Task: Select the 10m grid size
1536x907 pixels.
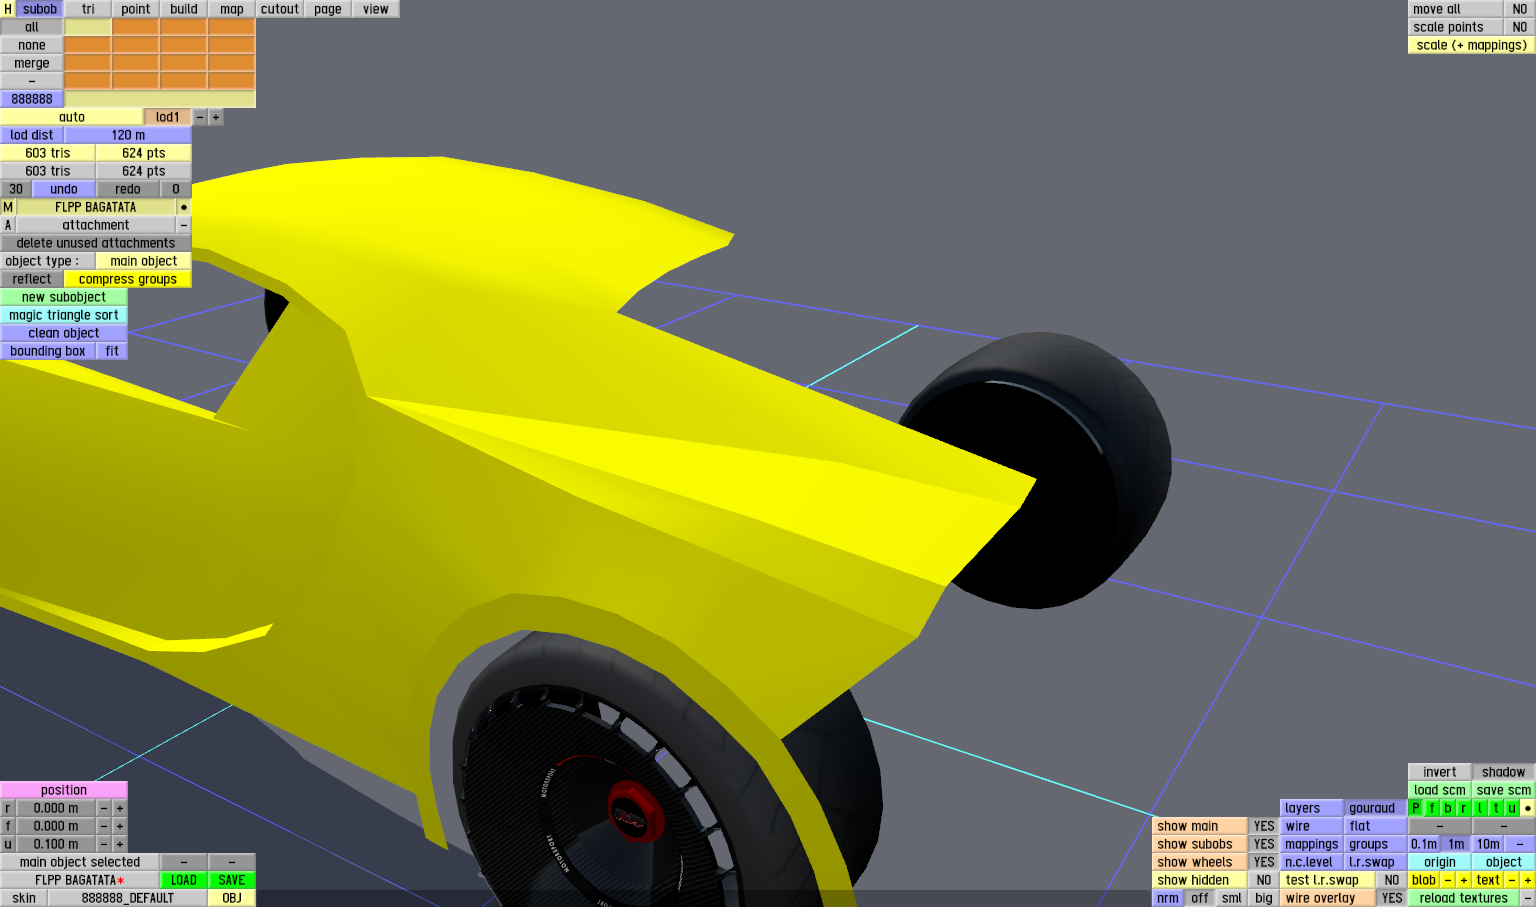Action: coord(1488,844)
